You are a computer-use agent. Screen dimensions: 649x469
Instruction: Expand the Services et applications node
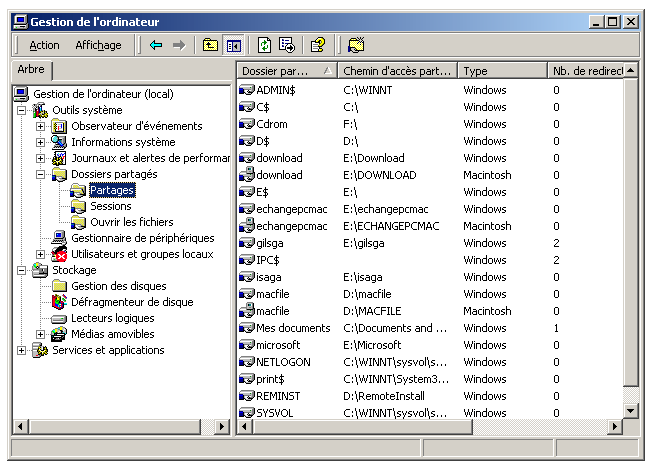[22, 351]
